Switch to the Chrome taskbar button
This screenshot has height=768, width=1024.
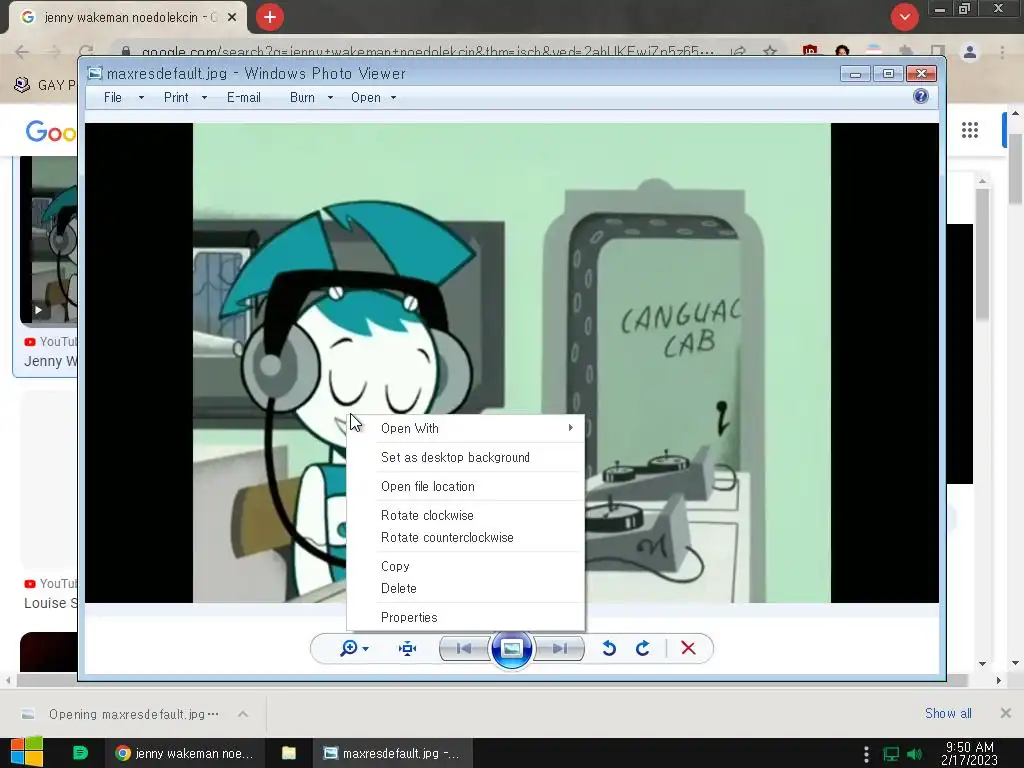(x=184, y=753)
